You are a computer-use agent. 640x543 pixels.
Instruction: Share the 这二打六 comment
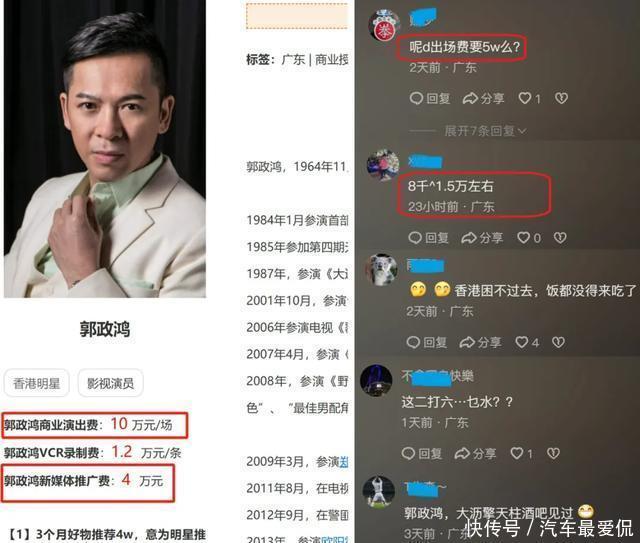476,453
